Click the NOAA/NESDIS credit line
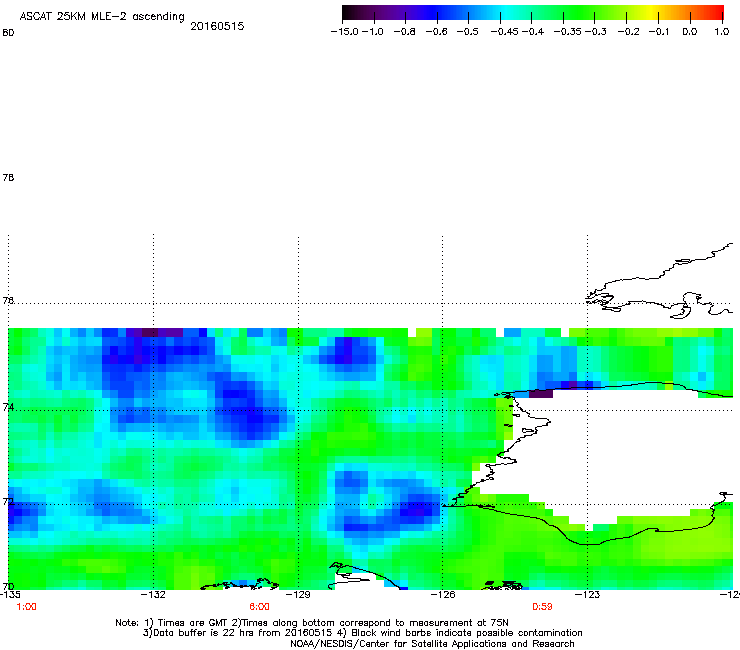This screenshot has height=650, width=740. click(432, 644)
